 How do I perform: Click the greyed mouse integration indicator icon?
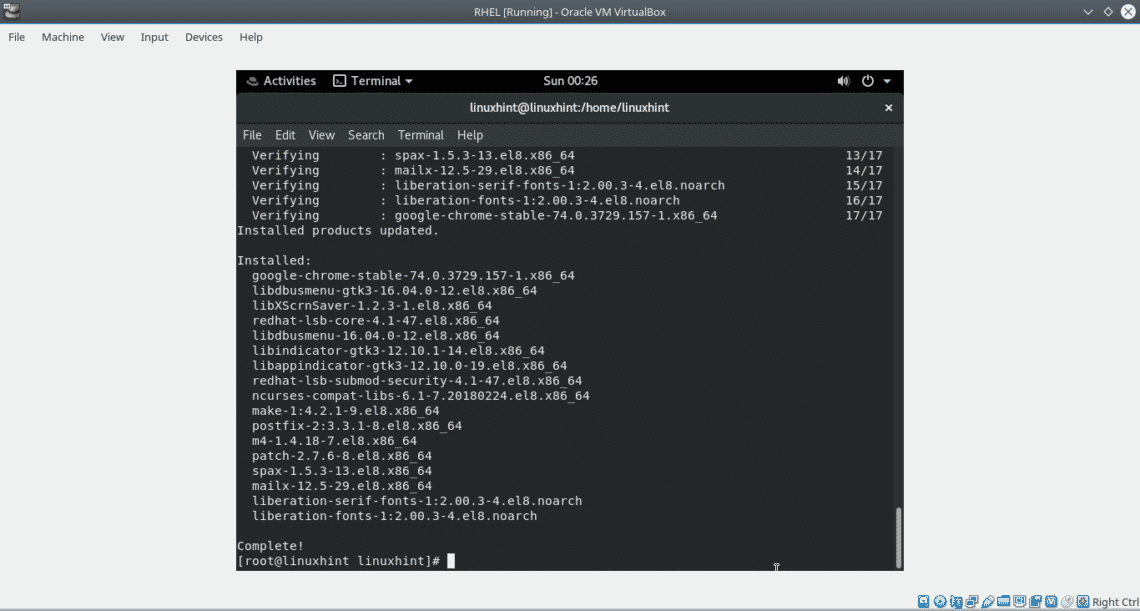[x=1067, y=602]
